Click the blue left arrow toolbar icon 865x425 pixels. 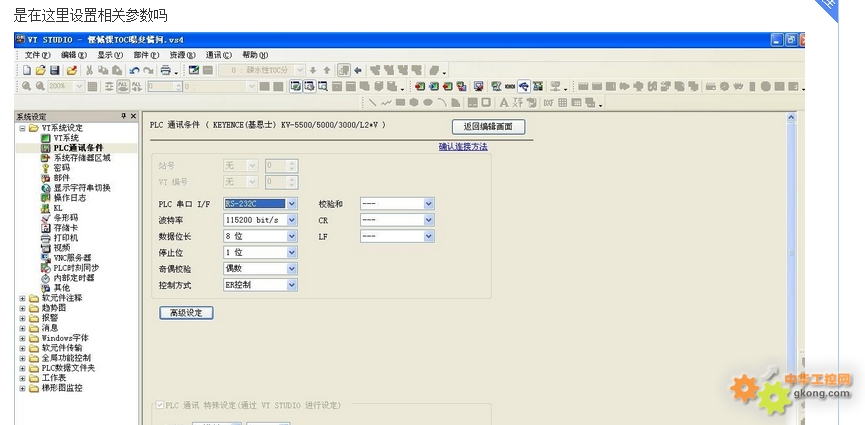click(x=357, y=70)
